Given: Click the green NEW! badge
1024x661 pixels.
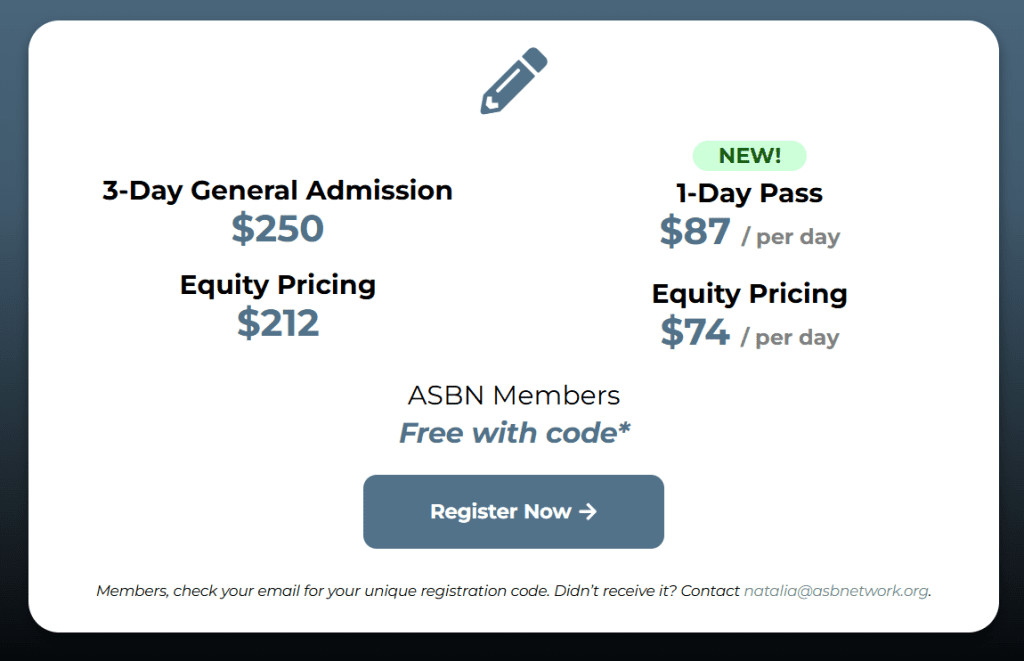Looking at the screenshot, I should click(x=749, y=156).
